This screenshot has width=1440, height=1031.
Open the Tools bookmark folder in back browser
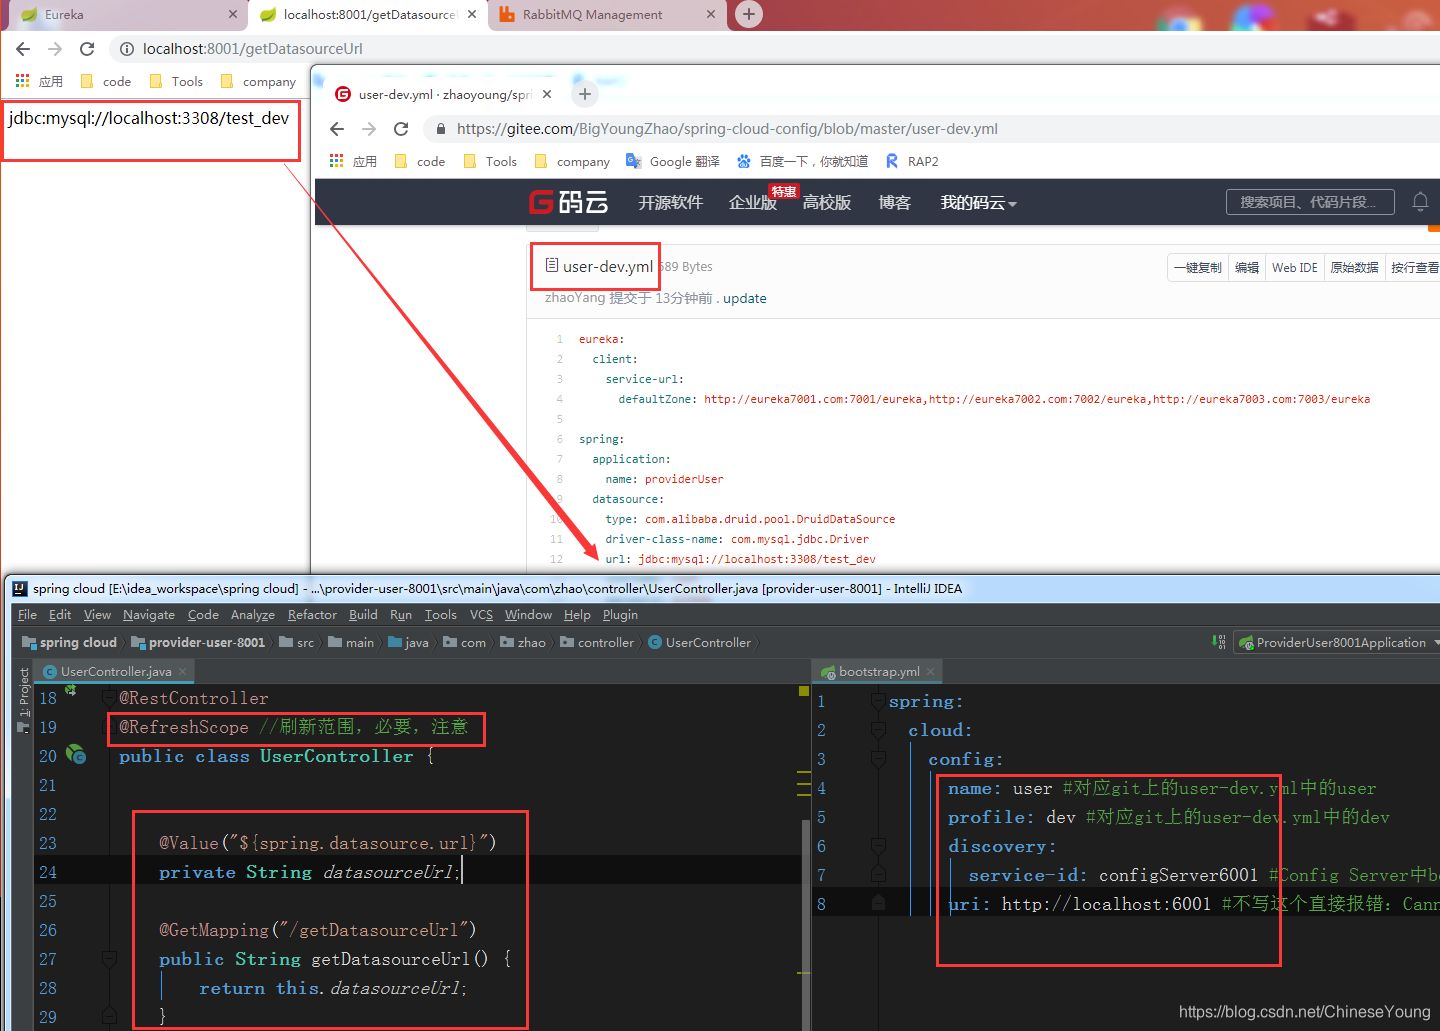(x=176, y=82)
